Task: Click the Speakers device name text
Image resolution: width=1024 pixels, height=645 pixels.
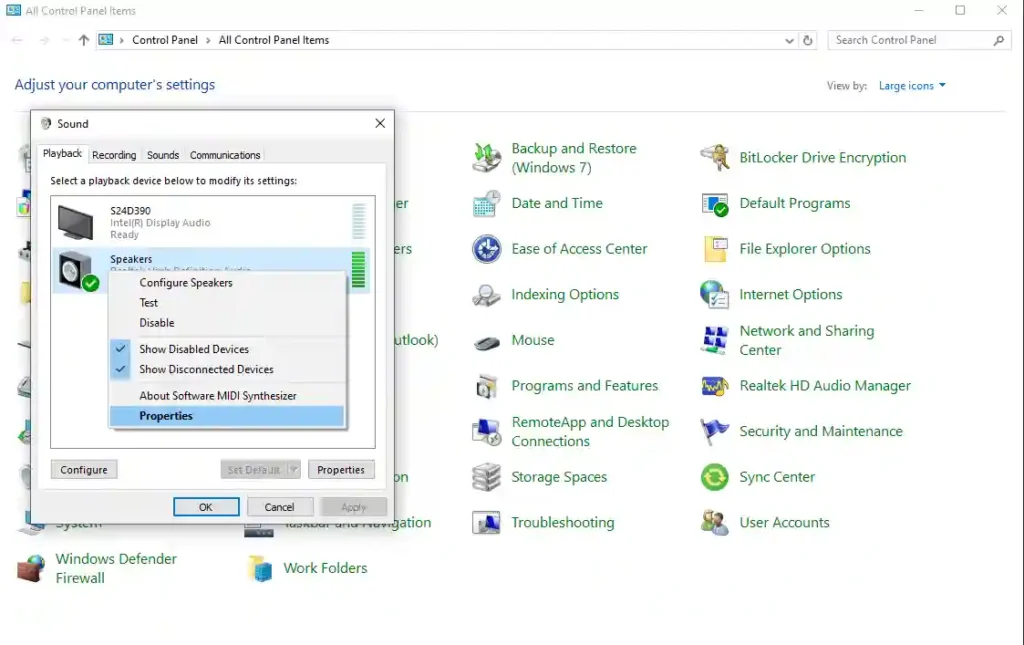Action: 131,259
